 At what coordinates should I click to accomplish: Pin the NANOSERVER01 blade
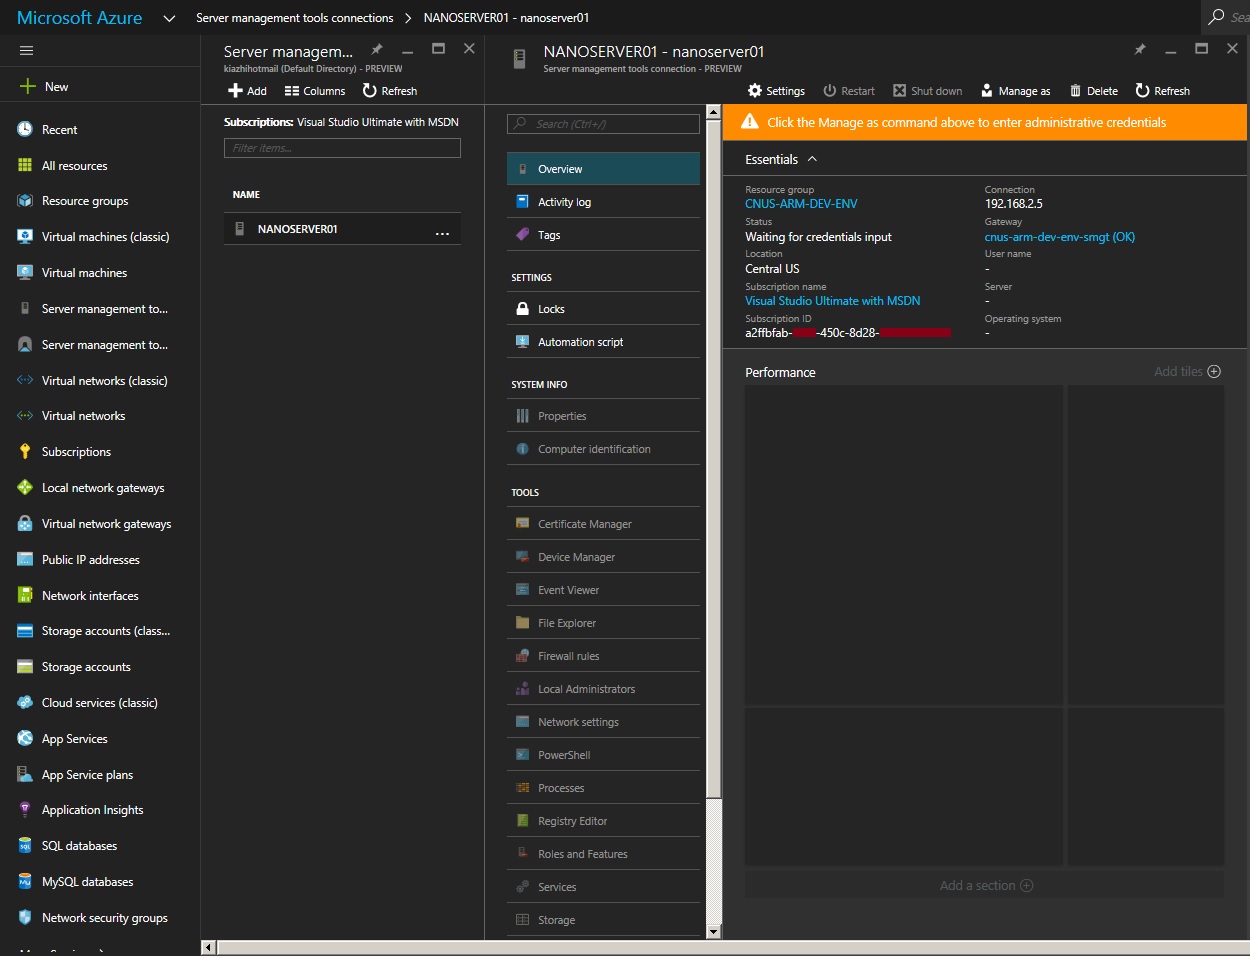pyautogui.click(x=1140, y=49)
